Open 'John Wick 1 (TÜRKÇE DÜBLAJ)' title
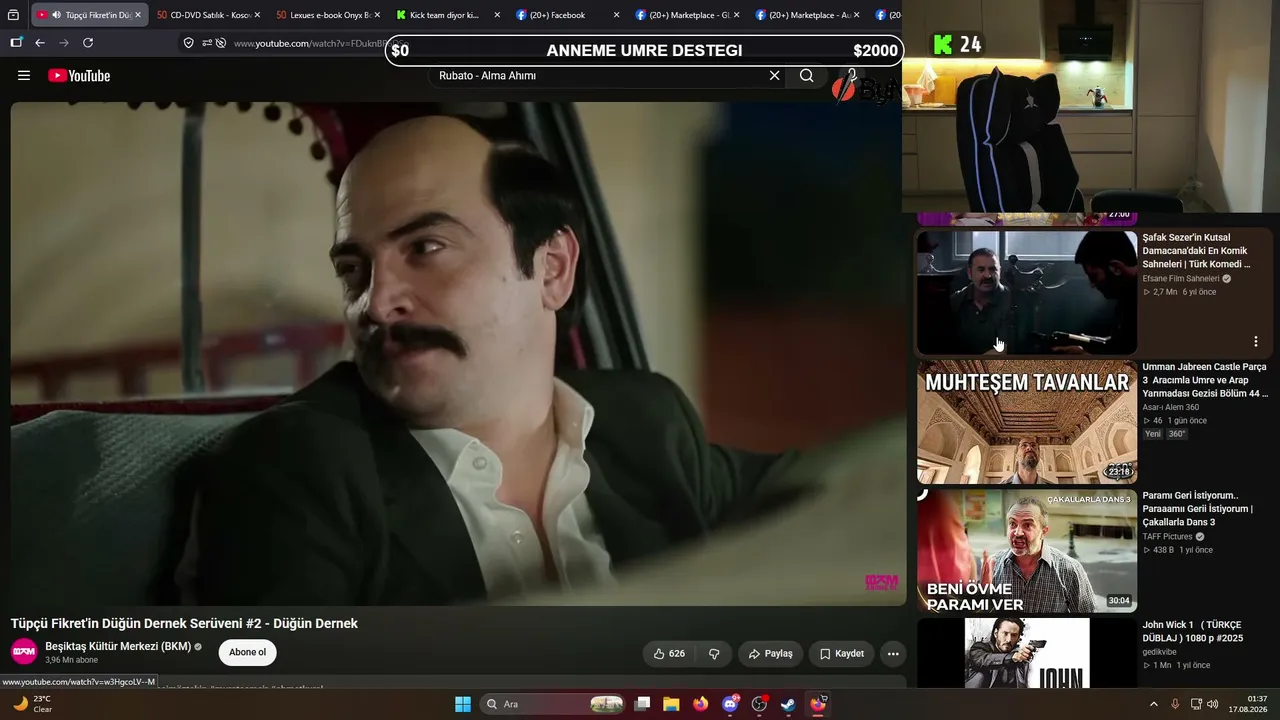 1193,631
